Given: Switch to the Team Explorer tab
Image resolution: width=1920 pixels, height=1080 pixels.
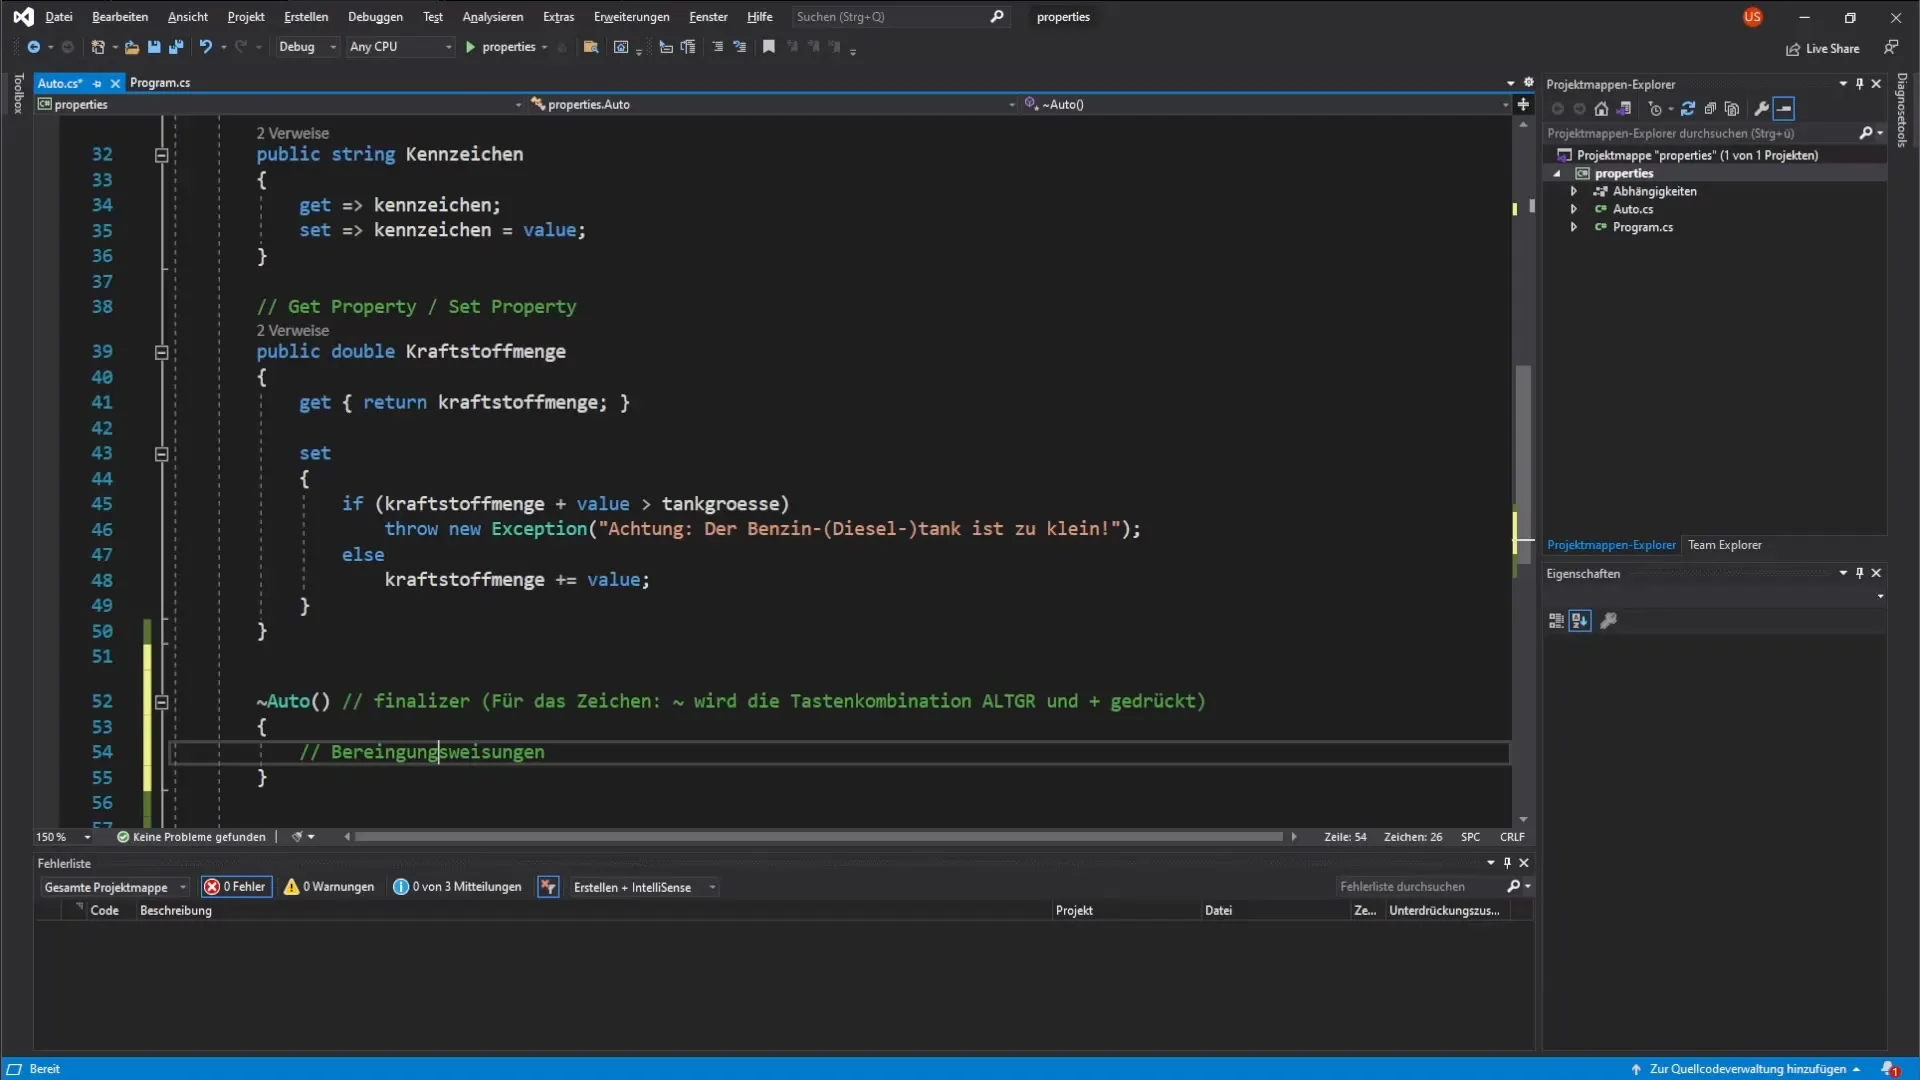Looking at the screenshot, I should pos(1724,545).
